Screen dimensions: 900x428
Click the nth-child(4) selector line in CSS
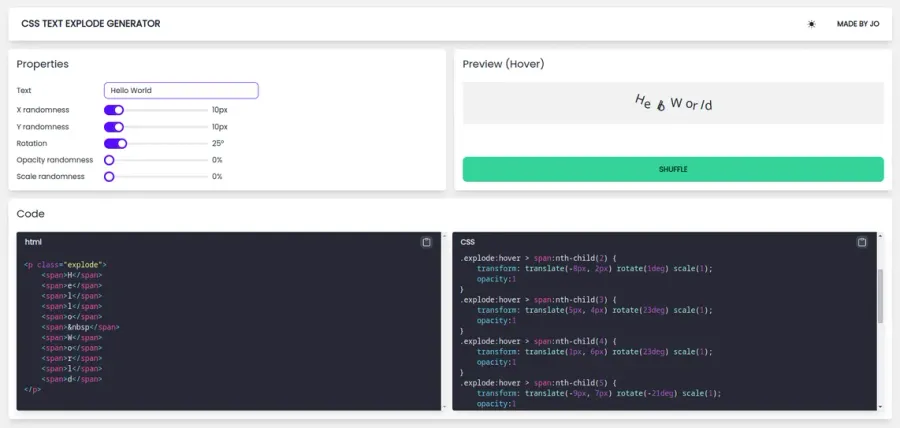[x=538, y=341]
